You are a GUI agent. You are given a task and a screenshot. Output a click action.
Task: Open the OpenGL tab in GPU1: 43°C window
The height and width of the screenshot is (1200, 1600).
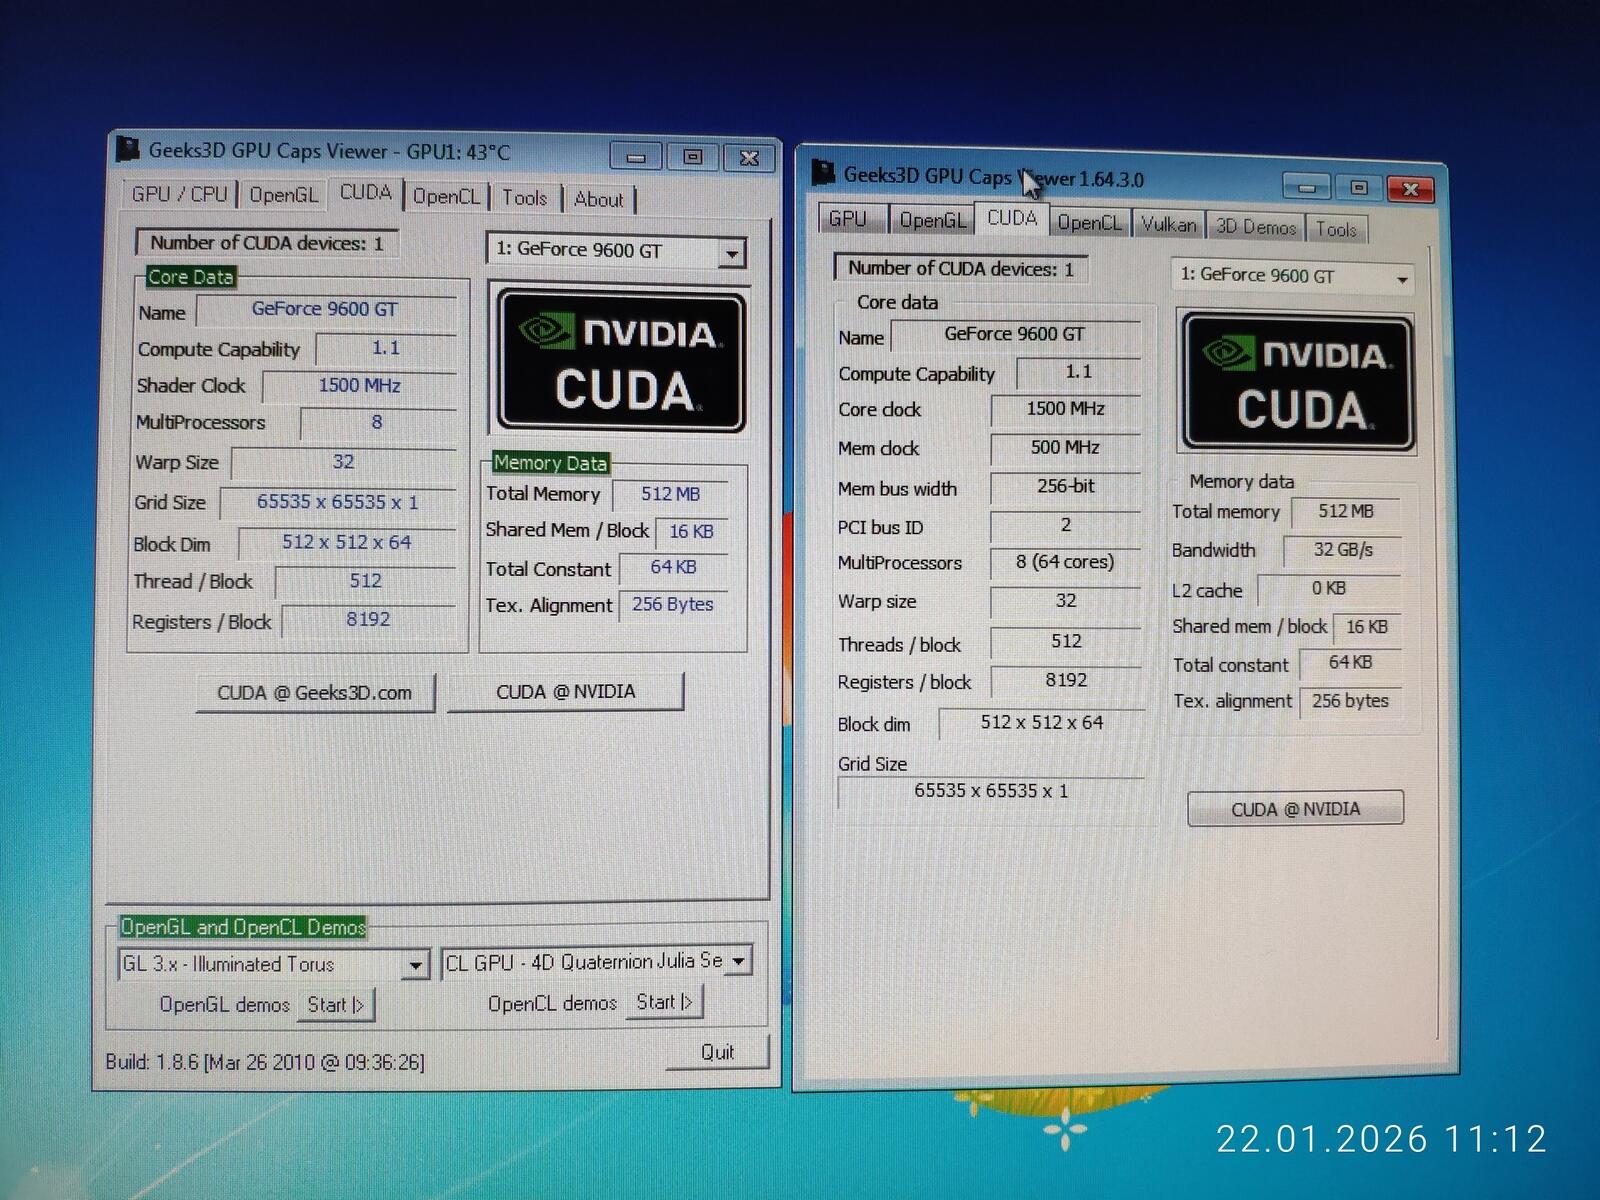[283, 195]
